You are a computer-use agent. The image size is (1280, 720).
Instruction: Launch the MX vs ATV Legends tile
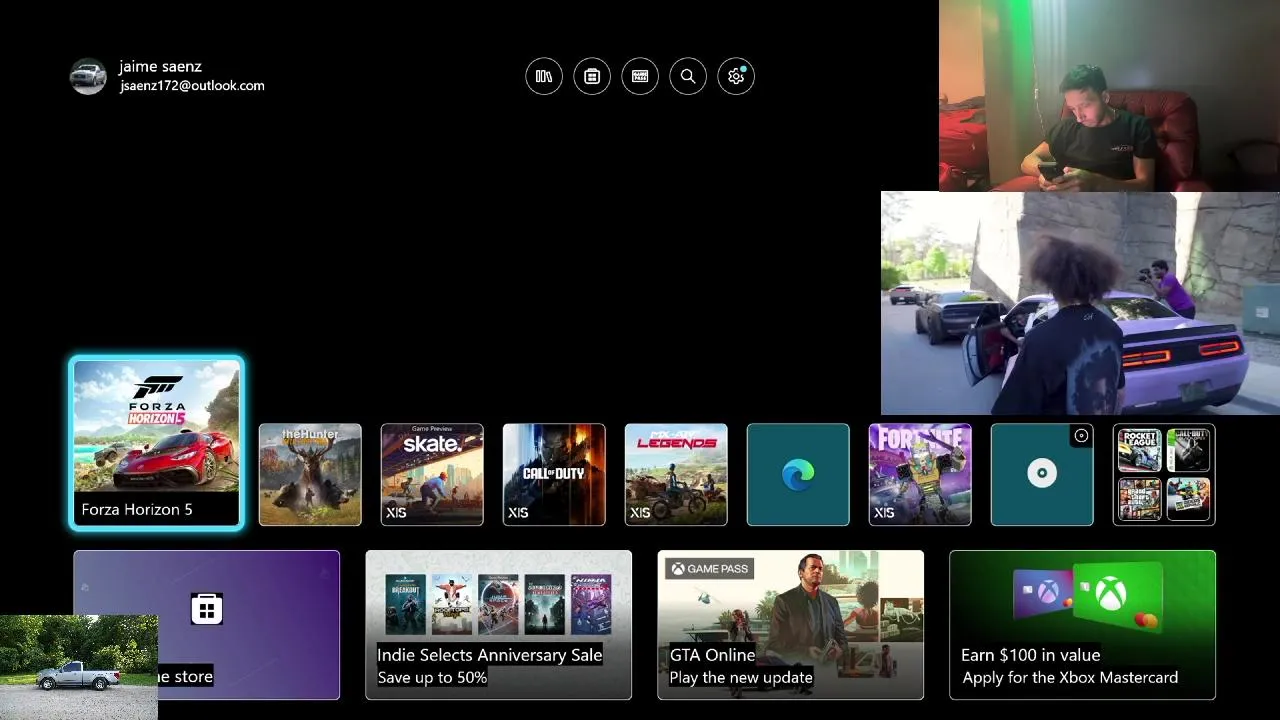pos(676,474)
